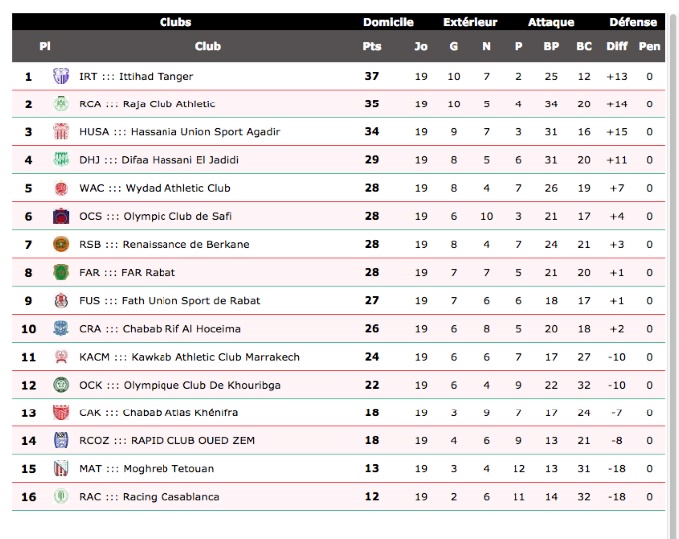Click the Renaissance de Berkane logo

(x=60, y=244)
